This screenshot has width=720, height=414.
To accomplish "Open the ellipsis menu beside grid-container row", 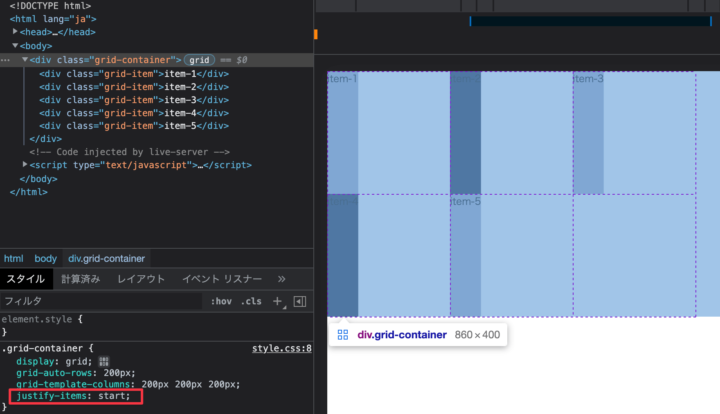I will coord(5,60).
